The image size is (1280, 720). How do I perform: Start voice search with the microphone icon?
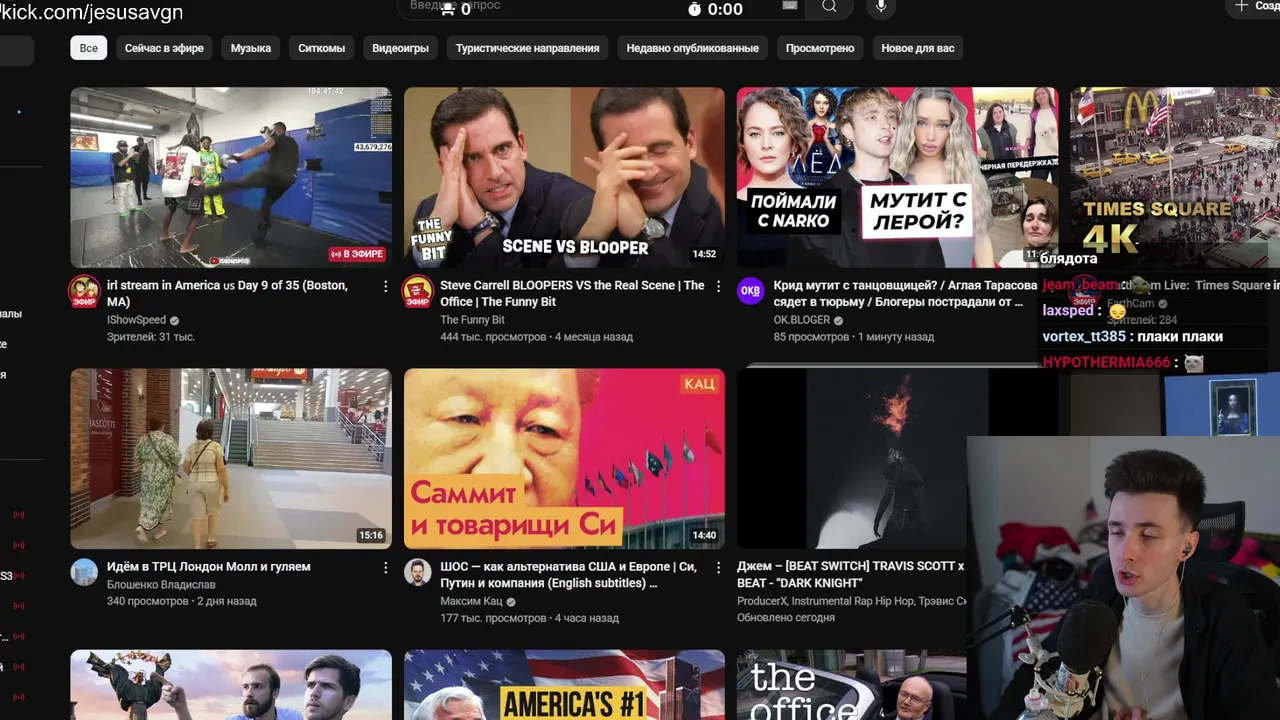(x=881, y=7)
